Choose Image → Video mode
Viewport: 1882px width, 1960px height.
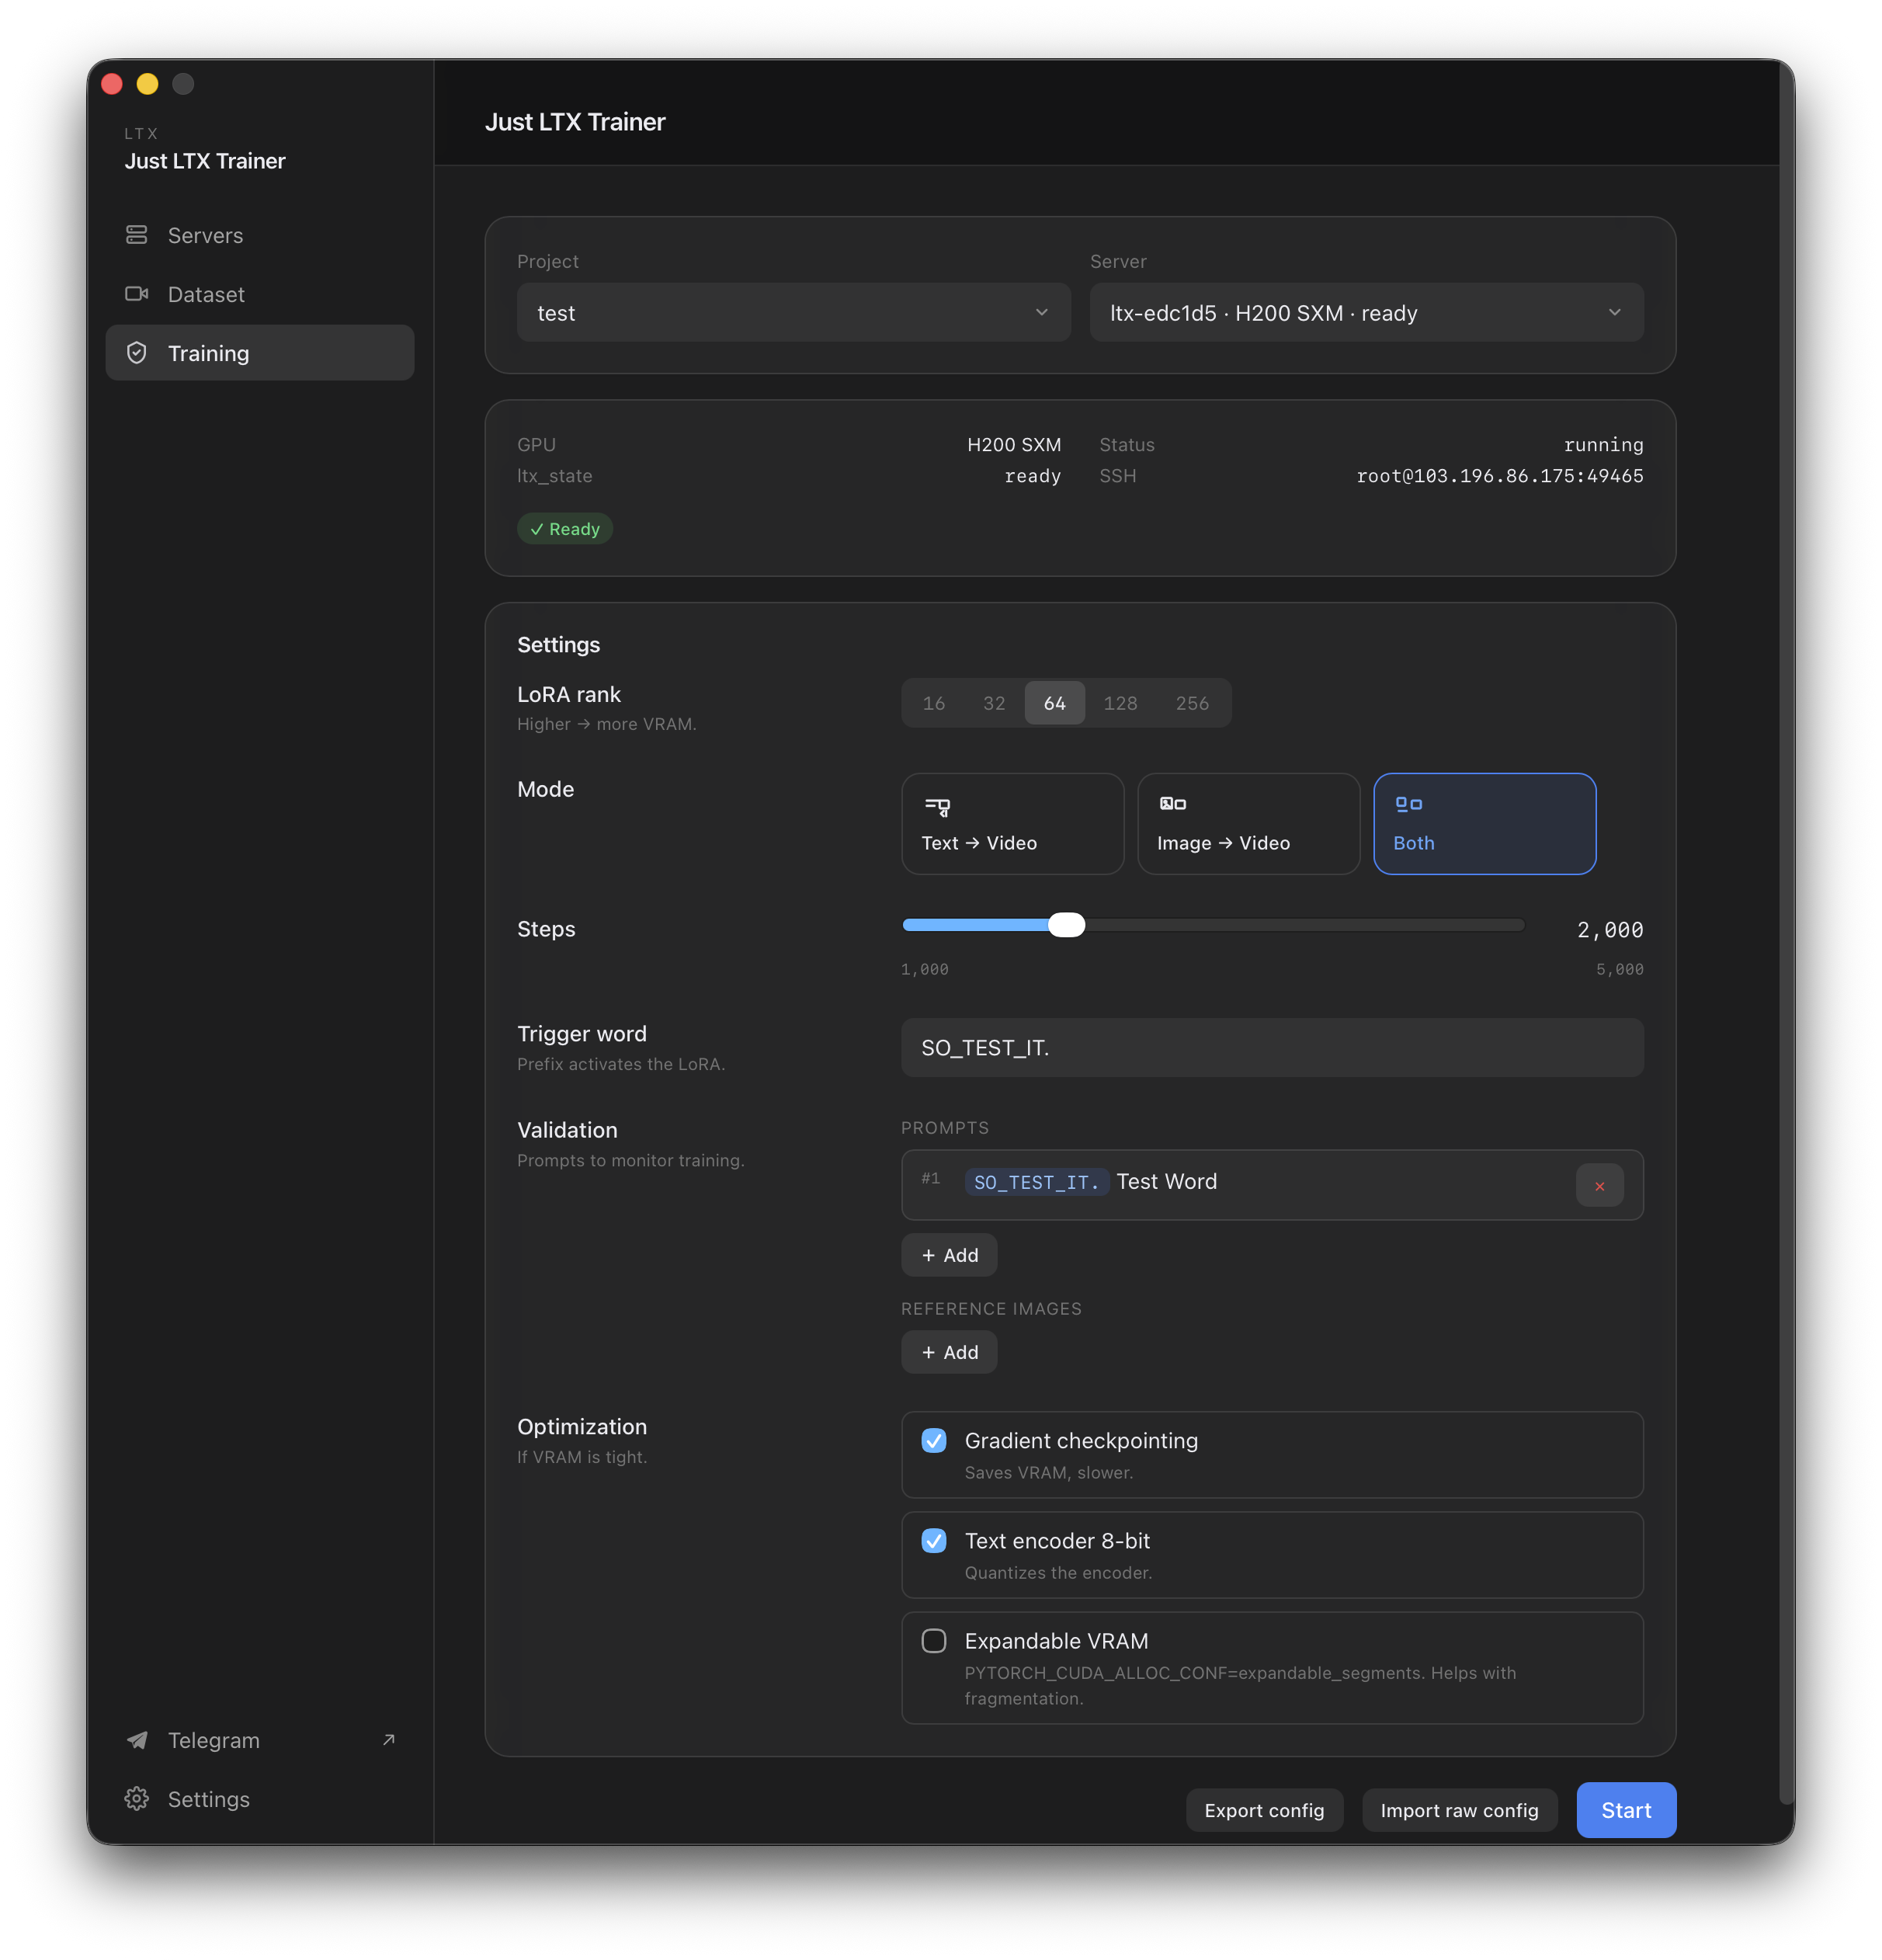coord(1248,824)
